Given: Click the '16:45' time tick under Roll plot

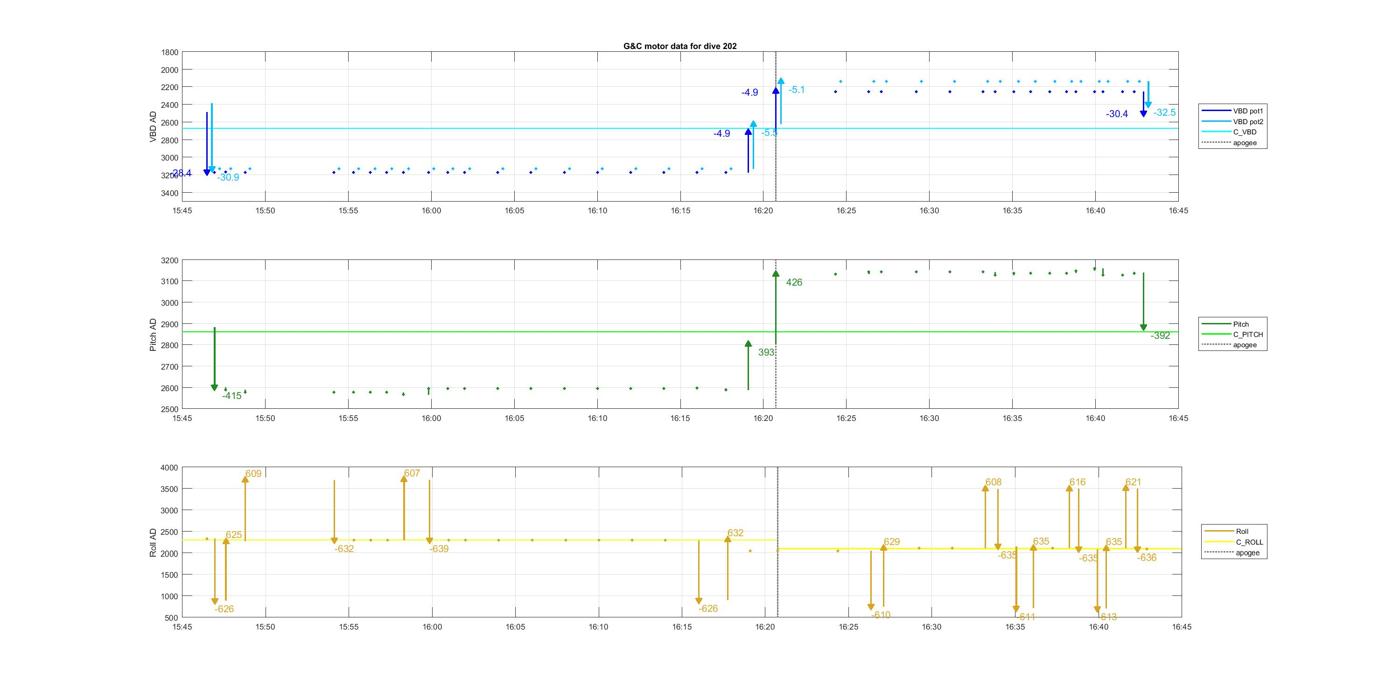Looking at the screenshot, I should click(1181, 627).
